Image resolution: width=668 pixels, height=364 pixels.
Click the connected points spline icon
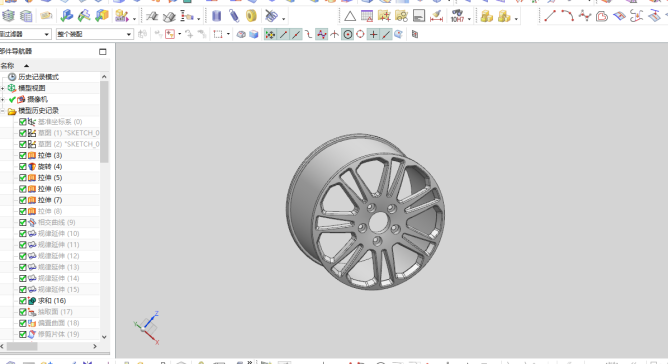(584, 16)
